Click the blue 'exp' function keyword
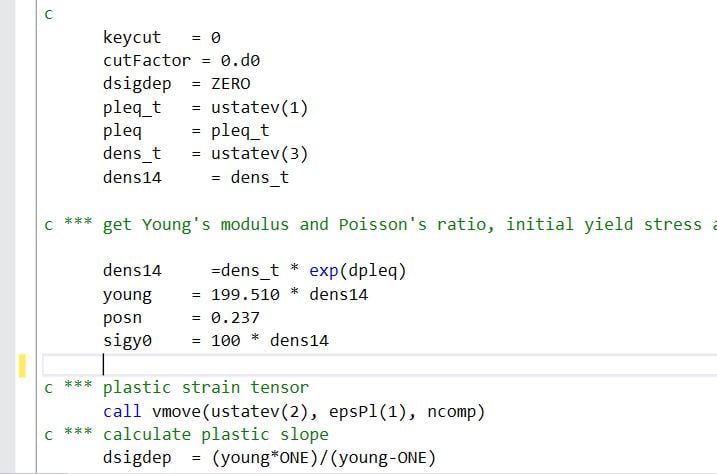The image size is (717, 474). pos(324,271)
